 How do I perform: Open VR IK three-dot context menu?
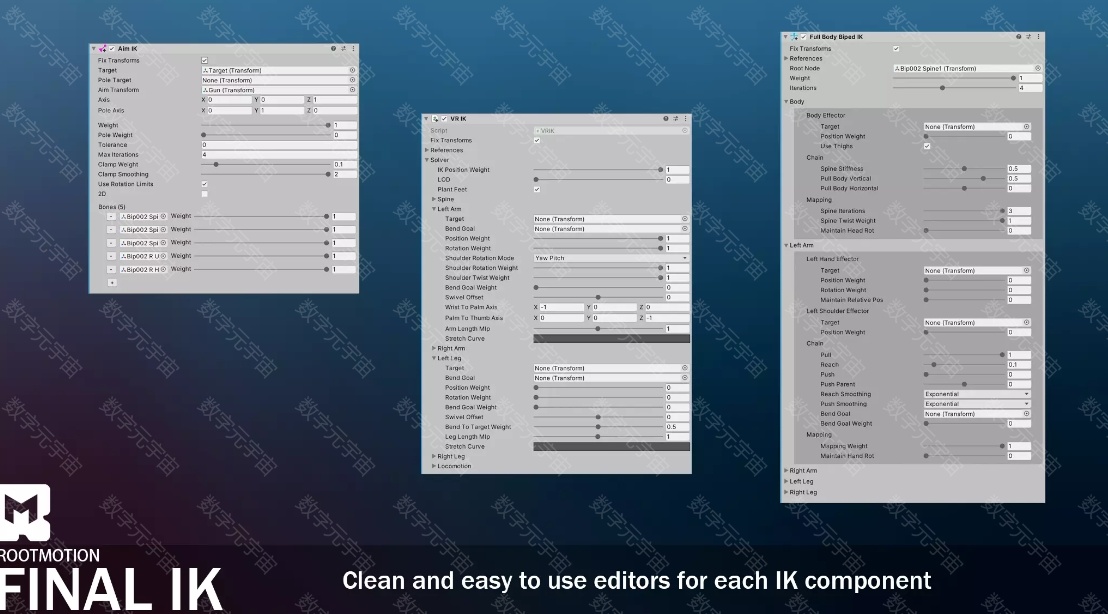685,119
